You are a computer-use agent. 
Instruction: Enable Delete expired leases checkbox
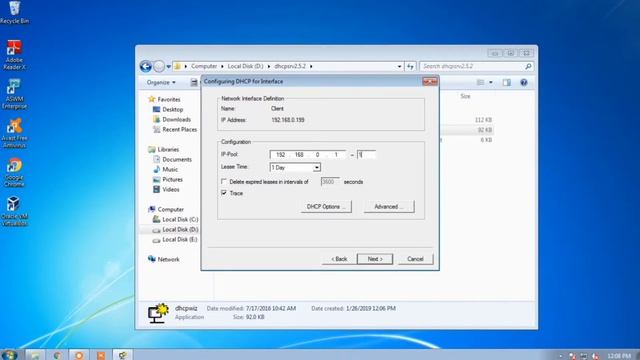[x=224, y=181]
